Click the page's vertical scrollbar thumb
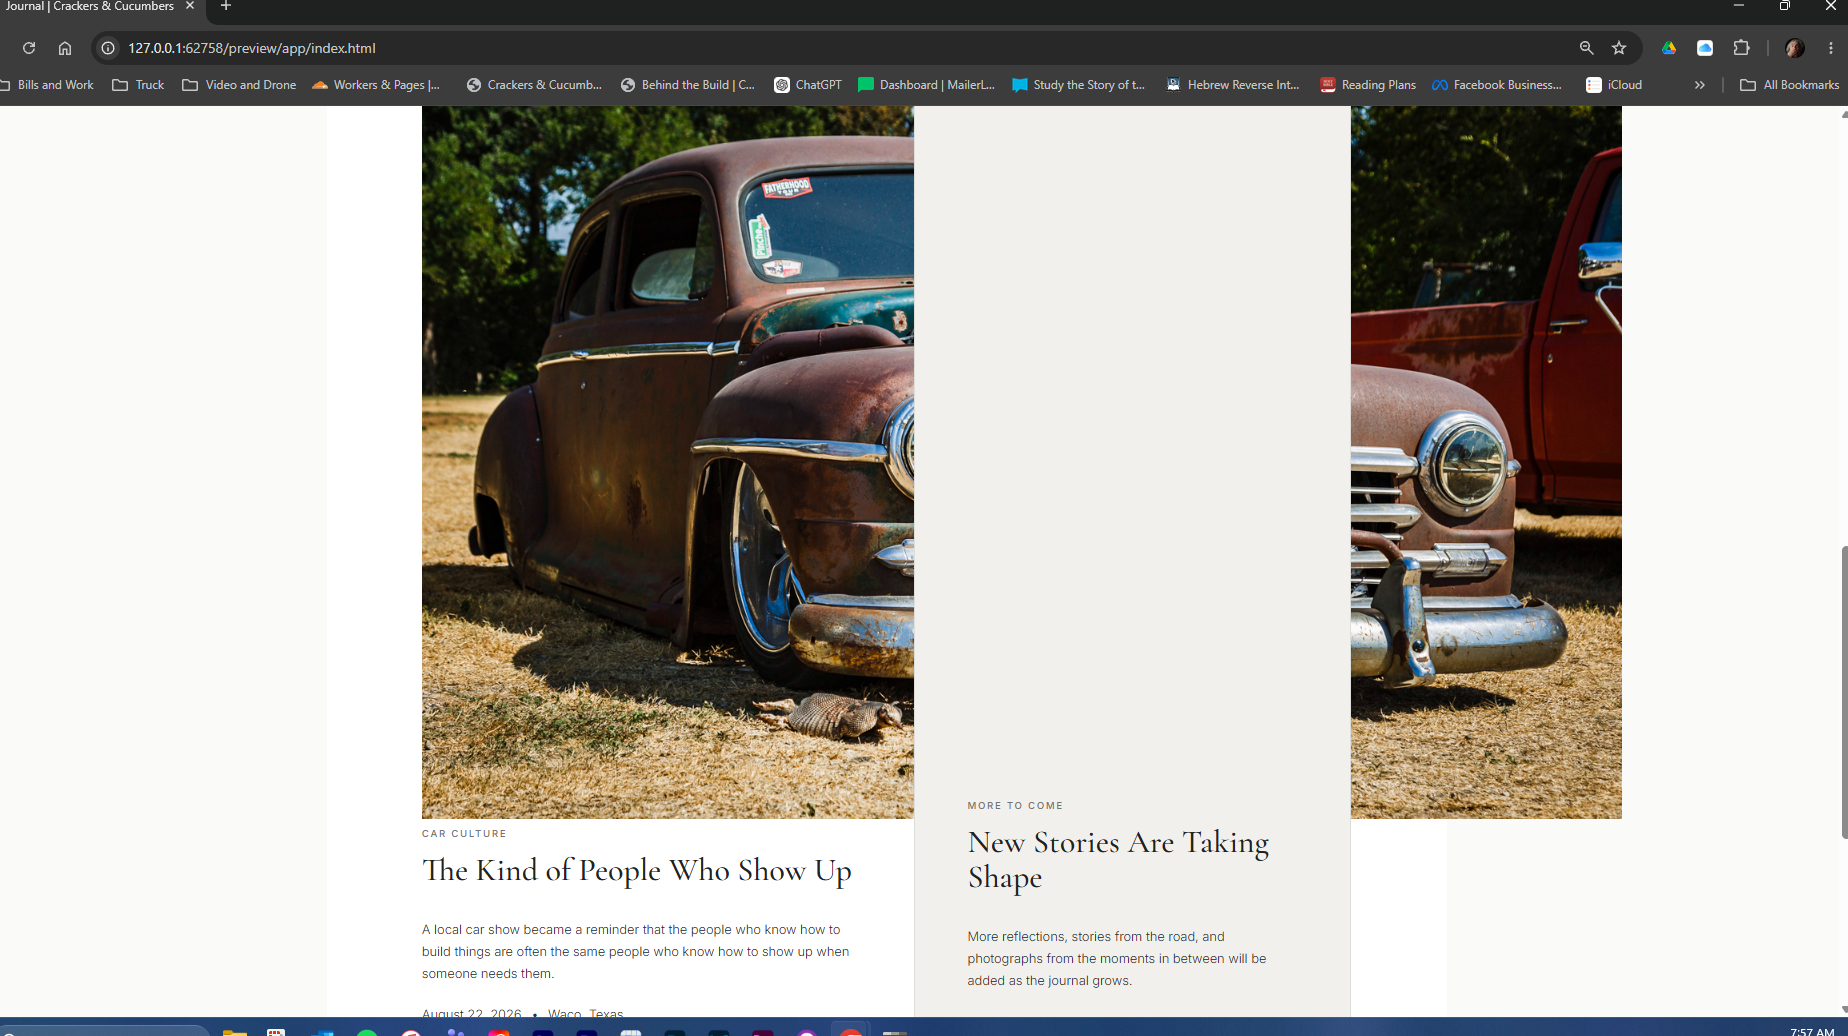This screenshot has height=1036, width=1848. (x=1843, y=692)
